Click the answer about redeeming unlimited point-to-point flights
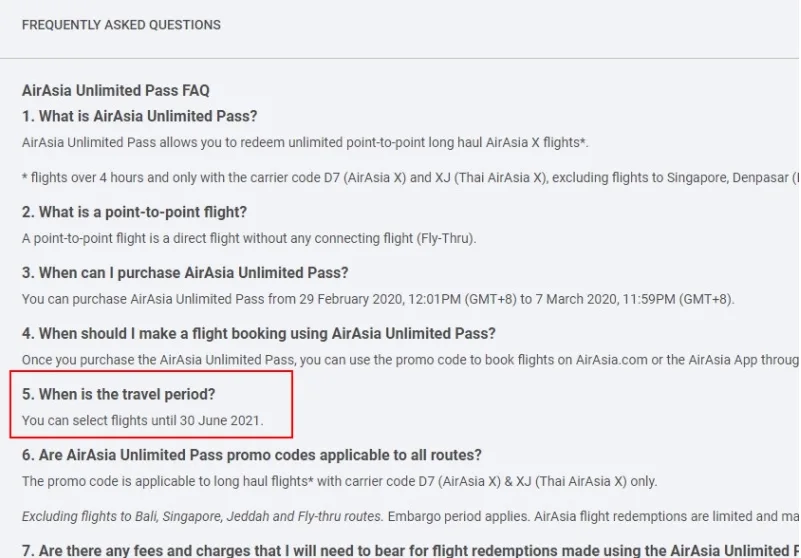The width and height of the screenshot is (801, 558). [x=305, y=143]
